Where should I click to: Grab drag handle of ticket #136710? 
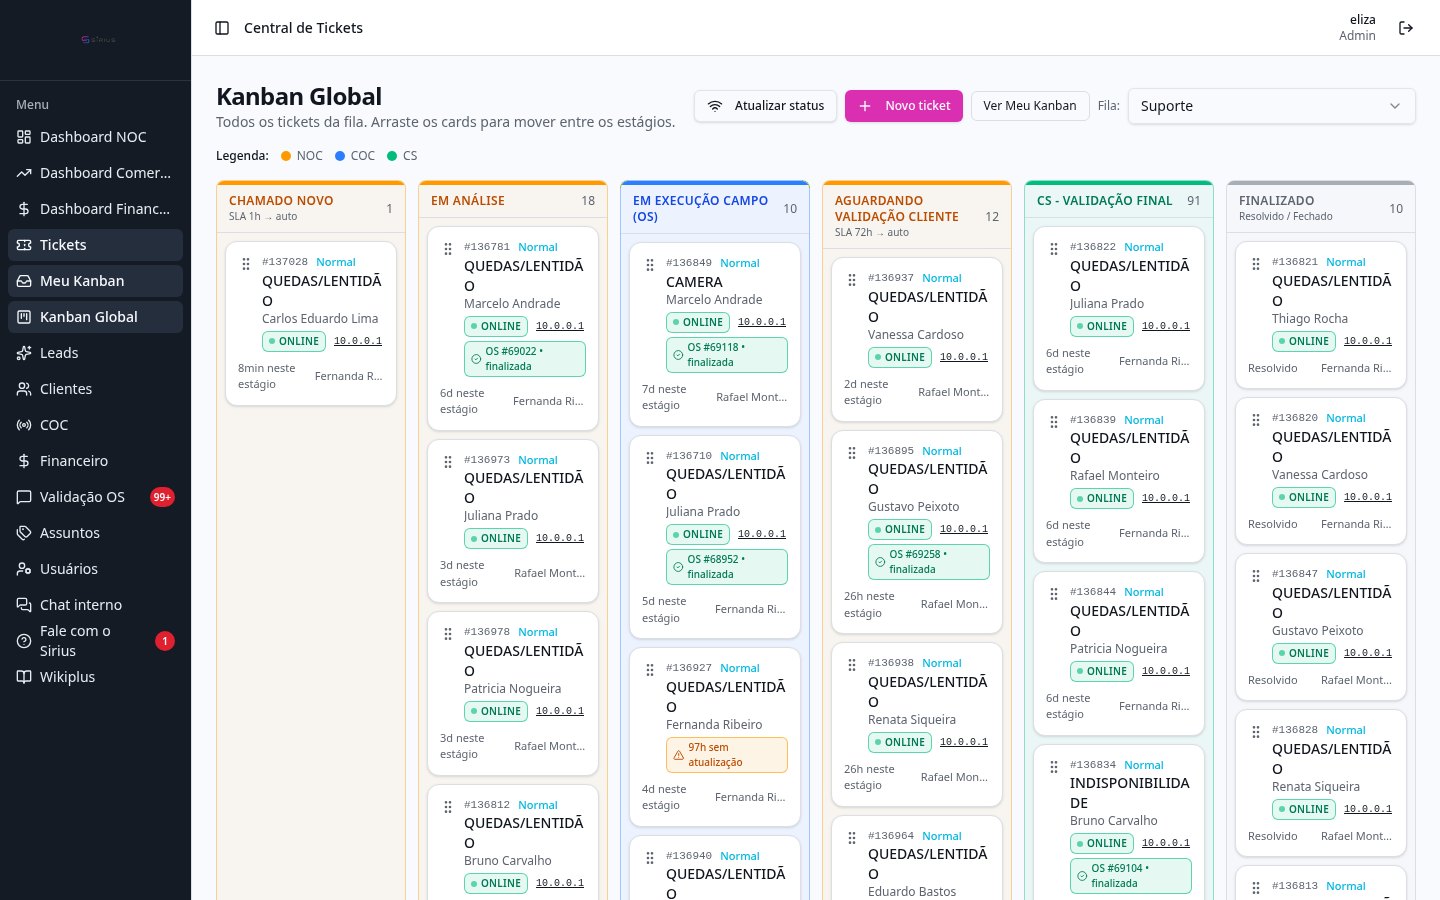click(x=650, y=458)
